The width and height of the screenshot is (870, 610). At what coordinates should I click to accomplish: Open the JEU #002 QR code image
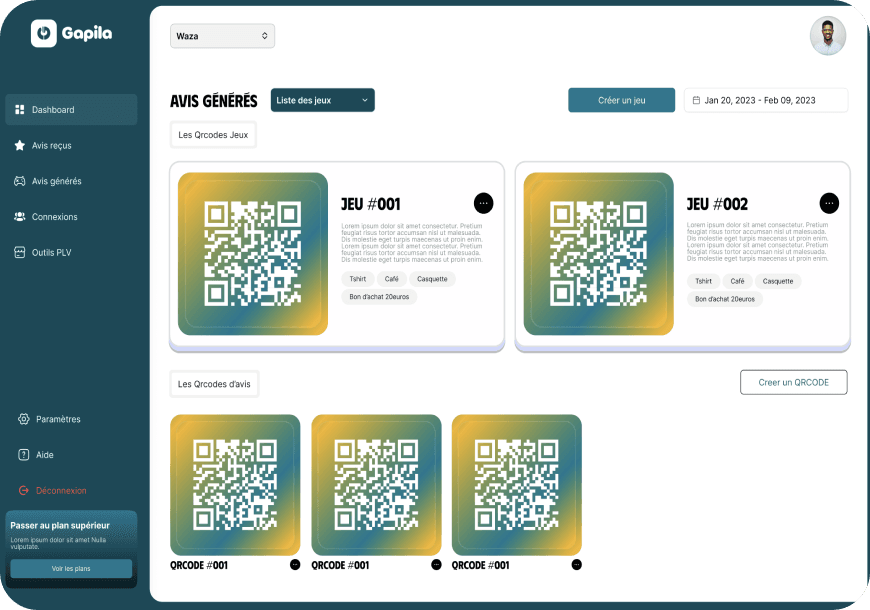599,254
